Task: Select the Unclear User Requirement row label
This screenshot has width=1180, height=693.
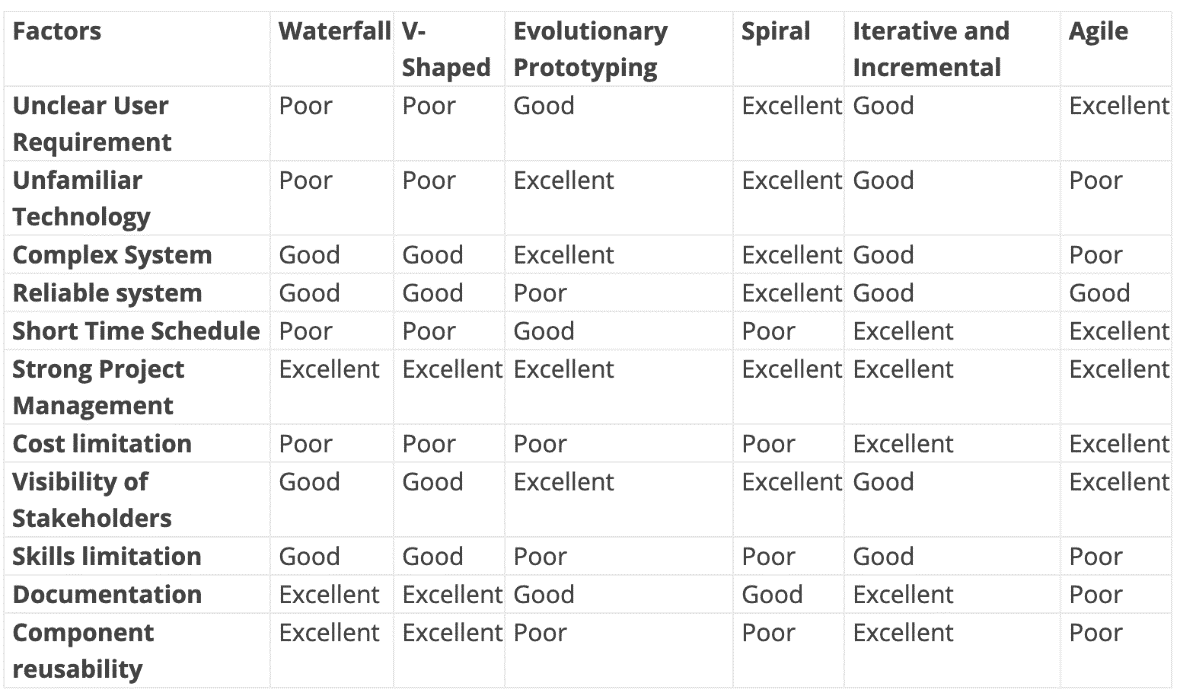Action: [x=91, y=124]
